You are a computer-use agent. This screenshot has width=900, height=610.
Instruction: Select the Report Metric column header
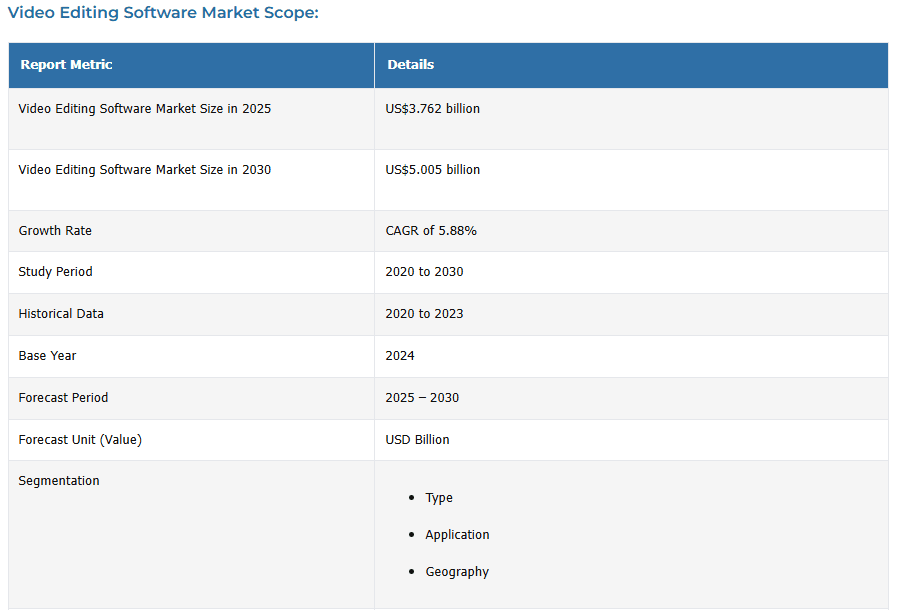coord(66,65)
